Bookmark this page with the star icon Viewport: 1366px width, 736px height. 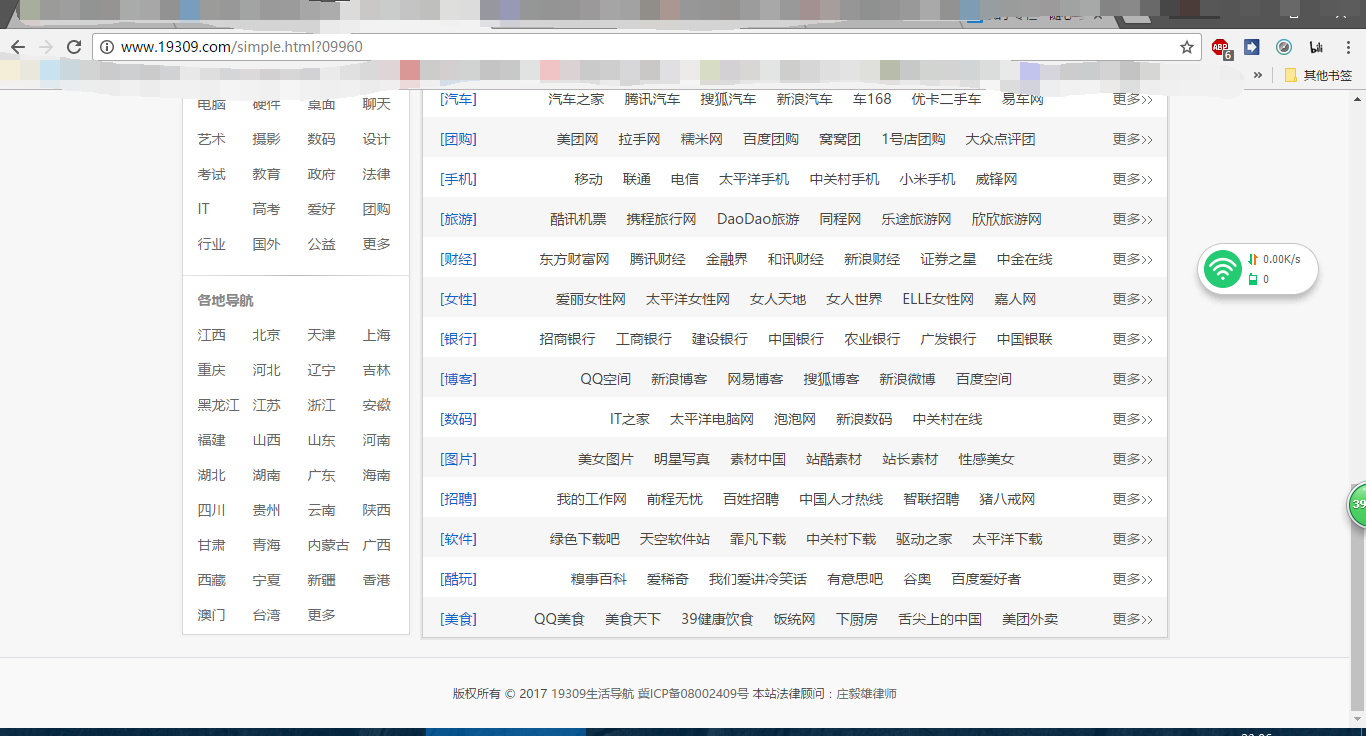pos(1187,47)
